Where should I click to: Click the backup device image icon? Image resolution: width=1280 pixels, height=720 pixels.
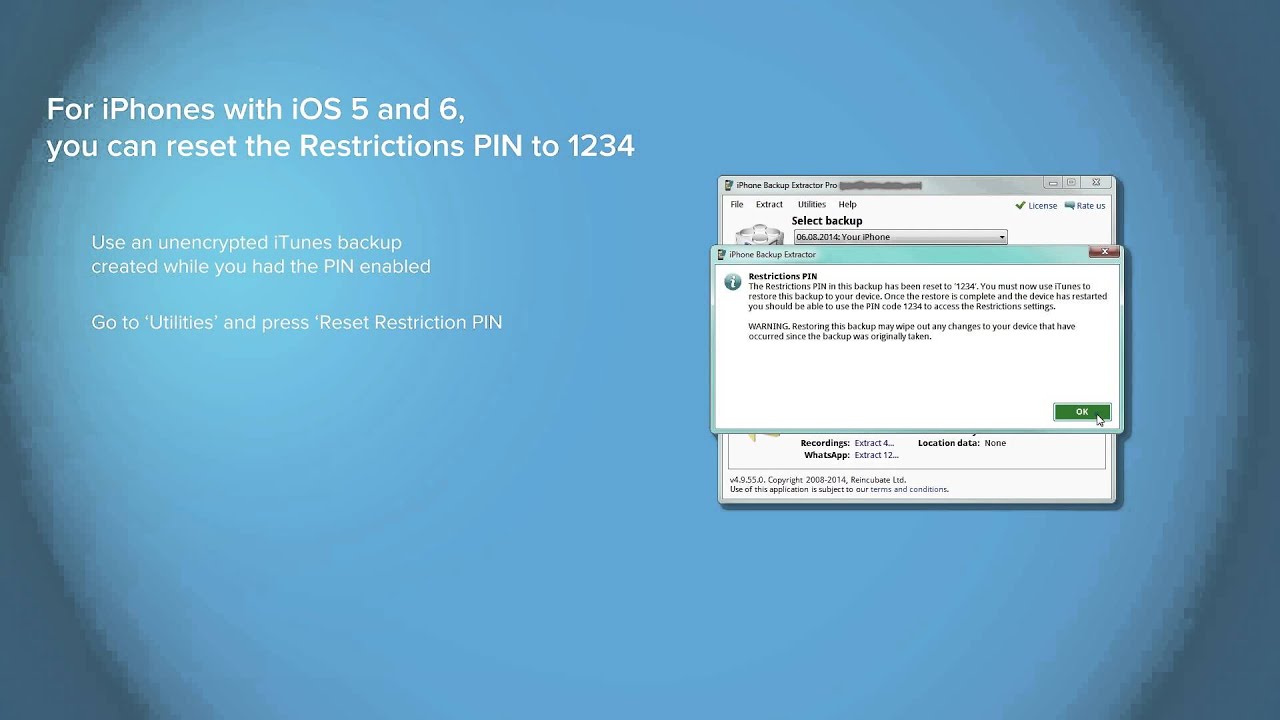pos(760,235)
